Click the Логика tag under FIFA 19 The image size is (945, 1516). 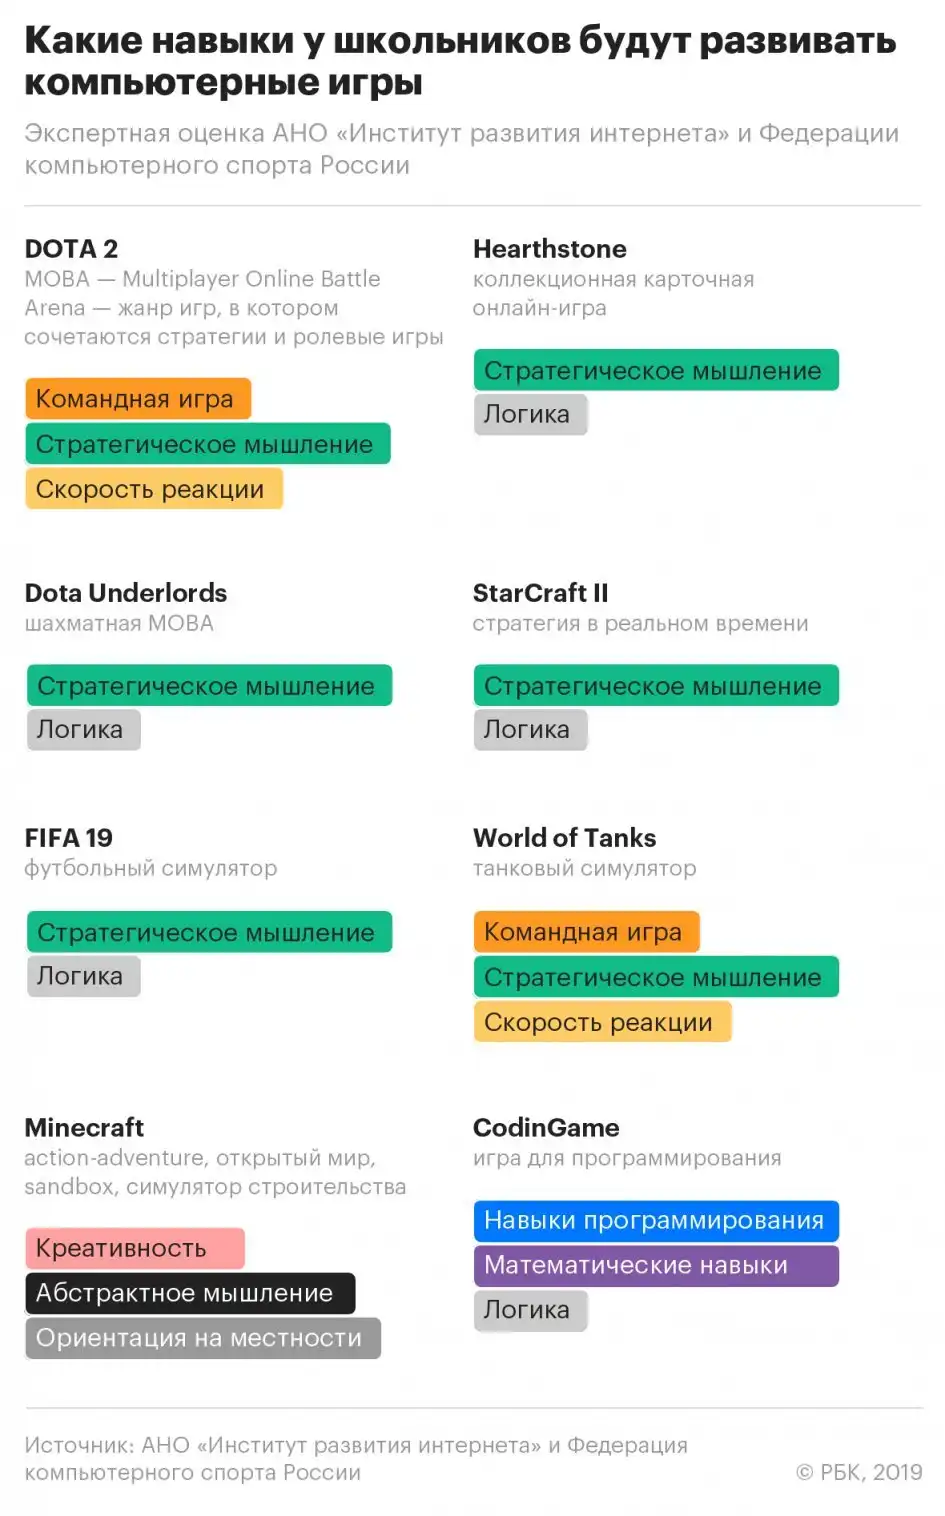82,976
